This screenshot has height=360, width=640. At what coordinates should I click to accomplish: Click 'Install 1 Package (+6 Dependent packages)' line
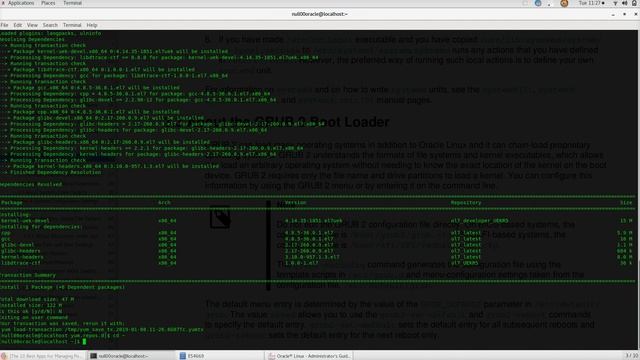pyautogui.click(x=62, y=287)
